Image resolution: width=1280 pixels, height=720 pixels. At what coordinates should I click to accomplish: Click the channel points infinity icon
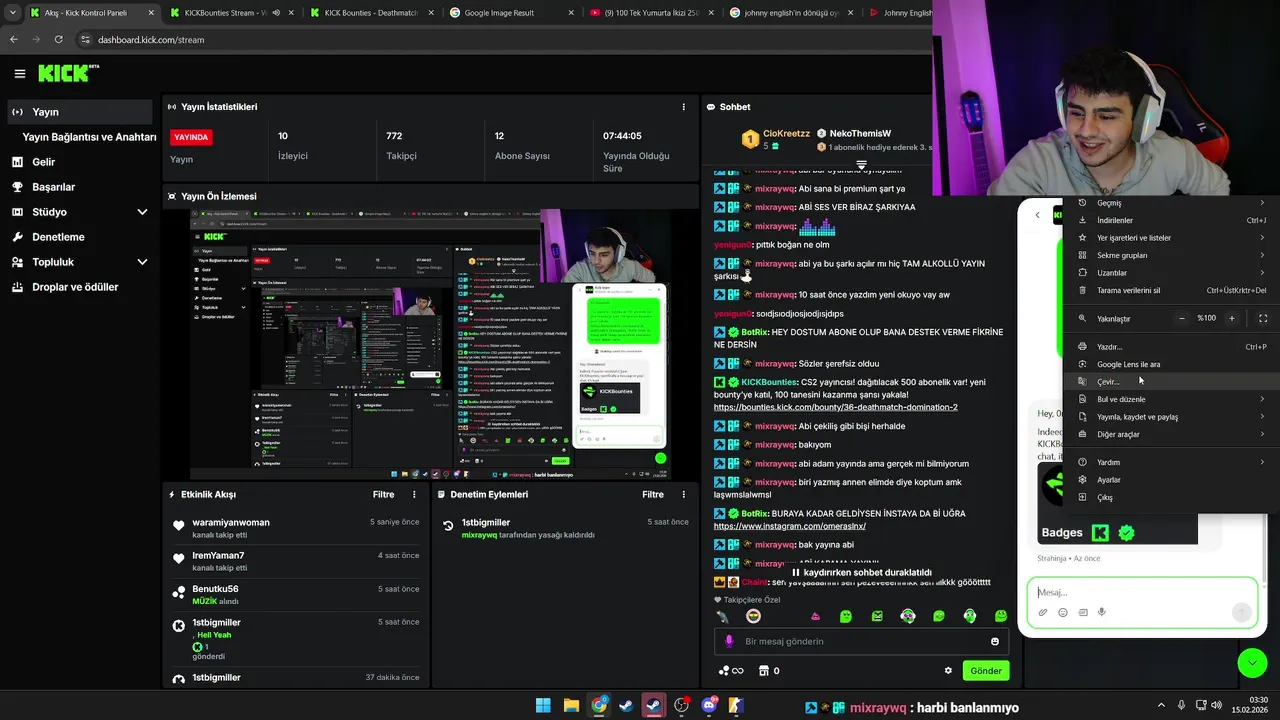point(731,670)
